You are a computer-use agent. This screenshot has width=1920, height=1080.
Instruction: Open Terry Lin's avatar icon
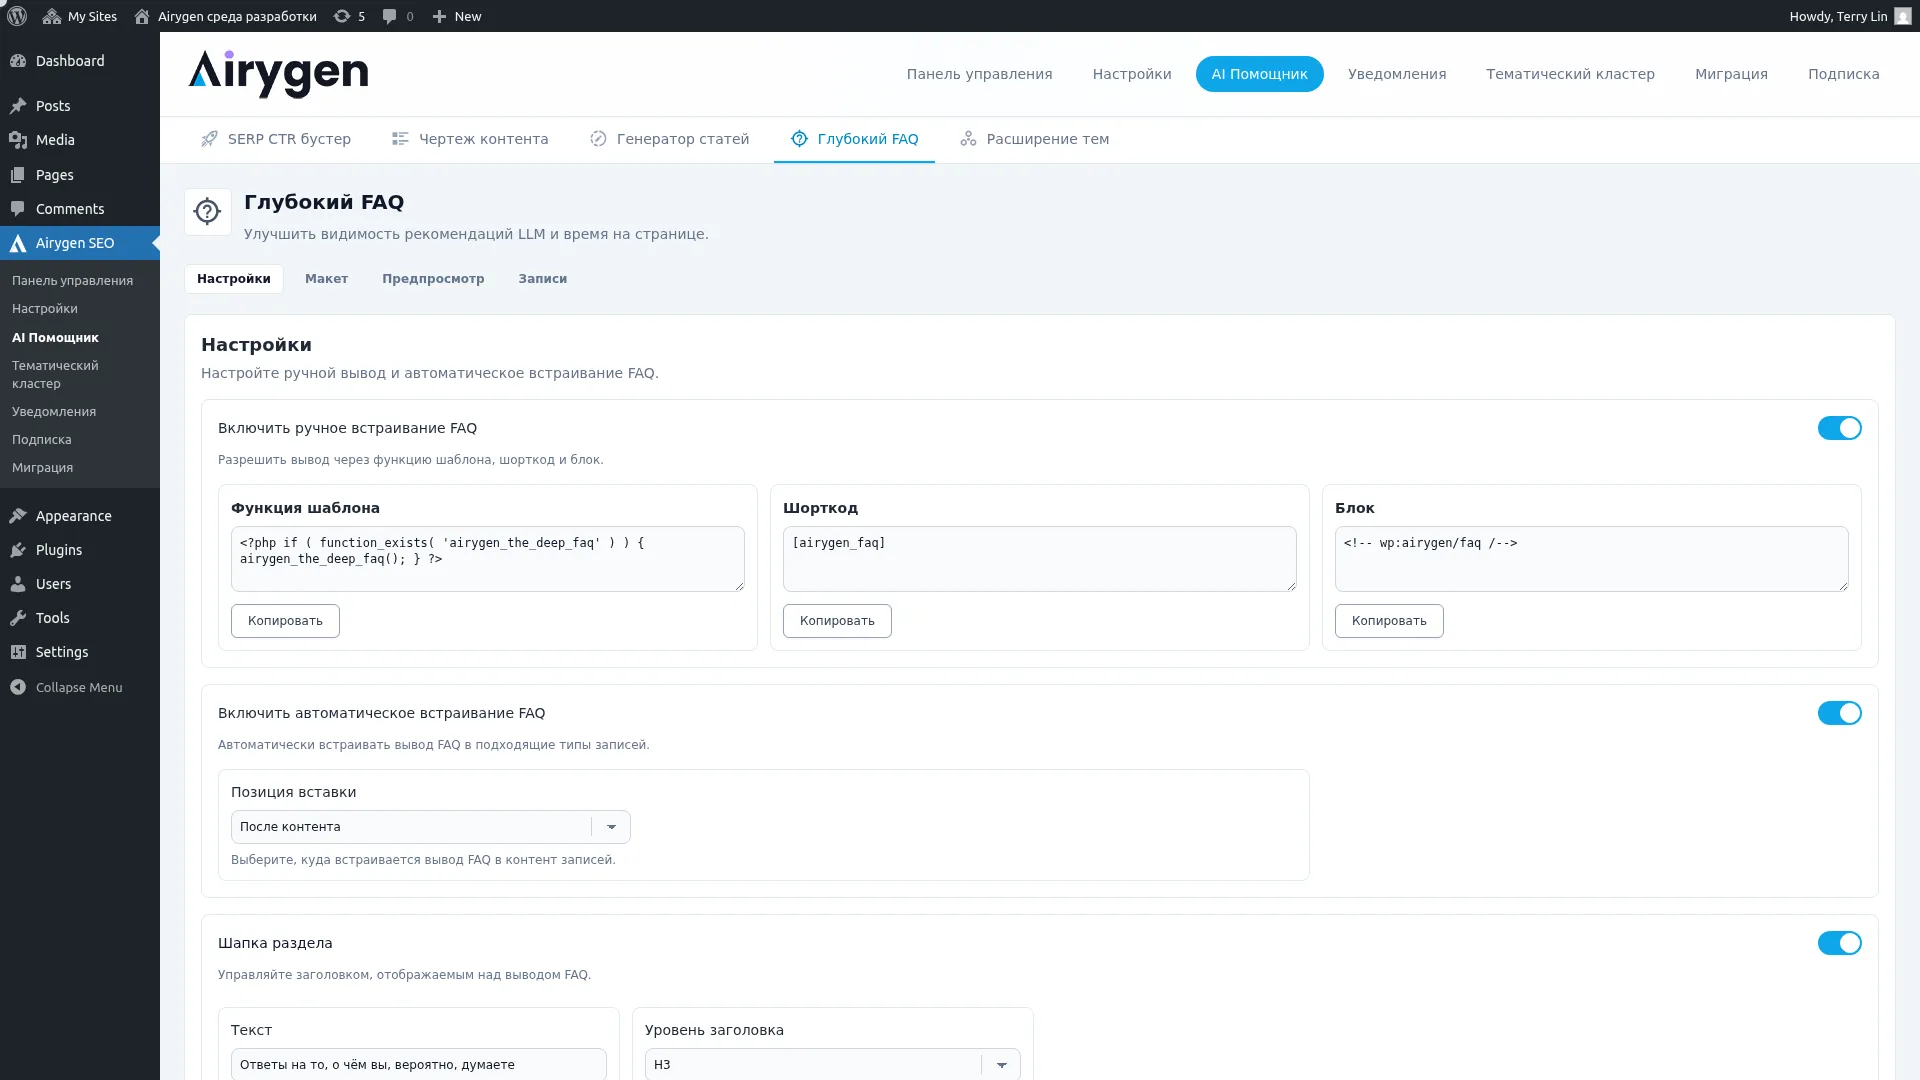point(1903,16)
